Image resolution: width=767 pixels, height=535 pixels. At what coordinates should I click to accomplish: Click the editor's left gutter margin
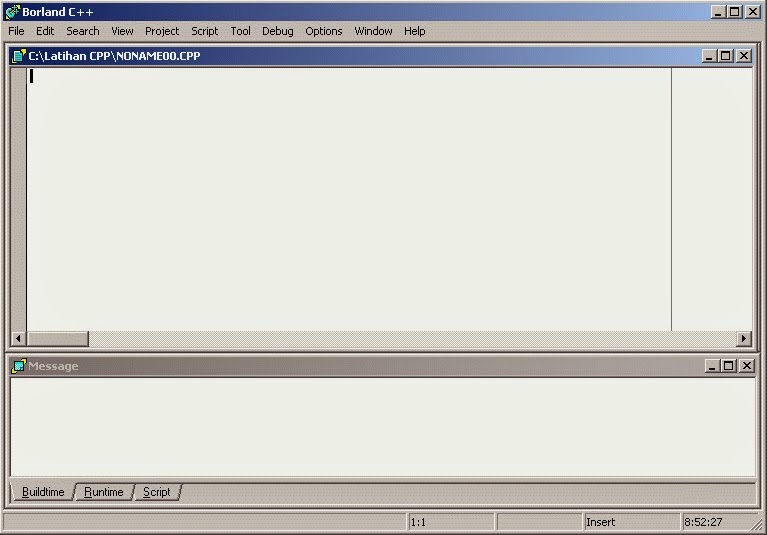click(19, 200)
